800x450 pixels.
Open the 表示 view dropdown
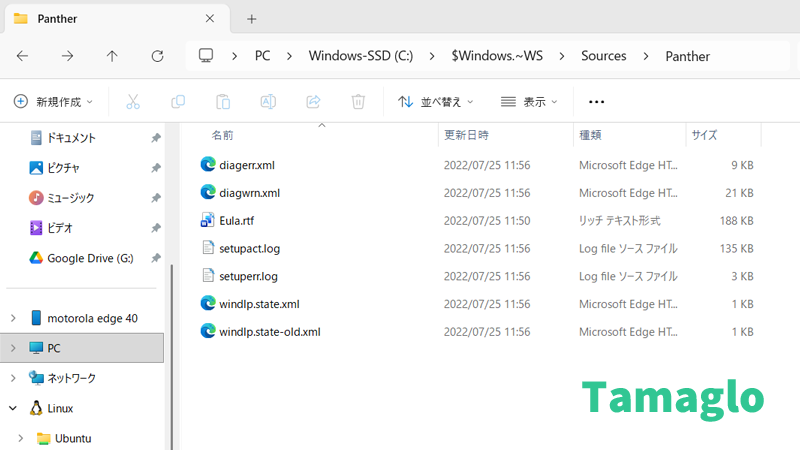(x=529, y=102)
